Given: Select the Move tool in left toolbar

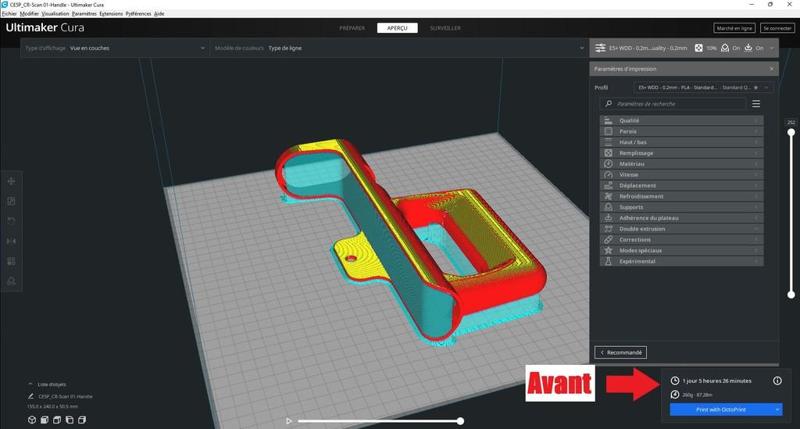Looking at the screenshot, I should (x=11, y=181).
